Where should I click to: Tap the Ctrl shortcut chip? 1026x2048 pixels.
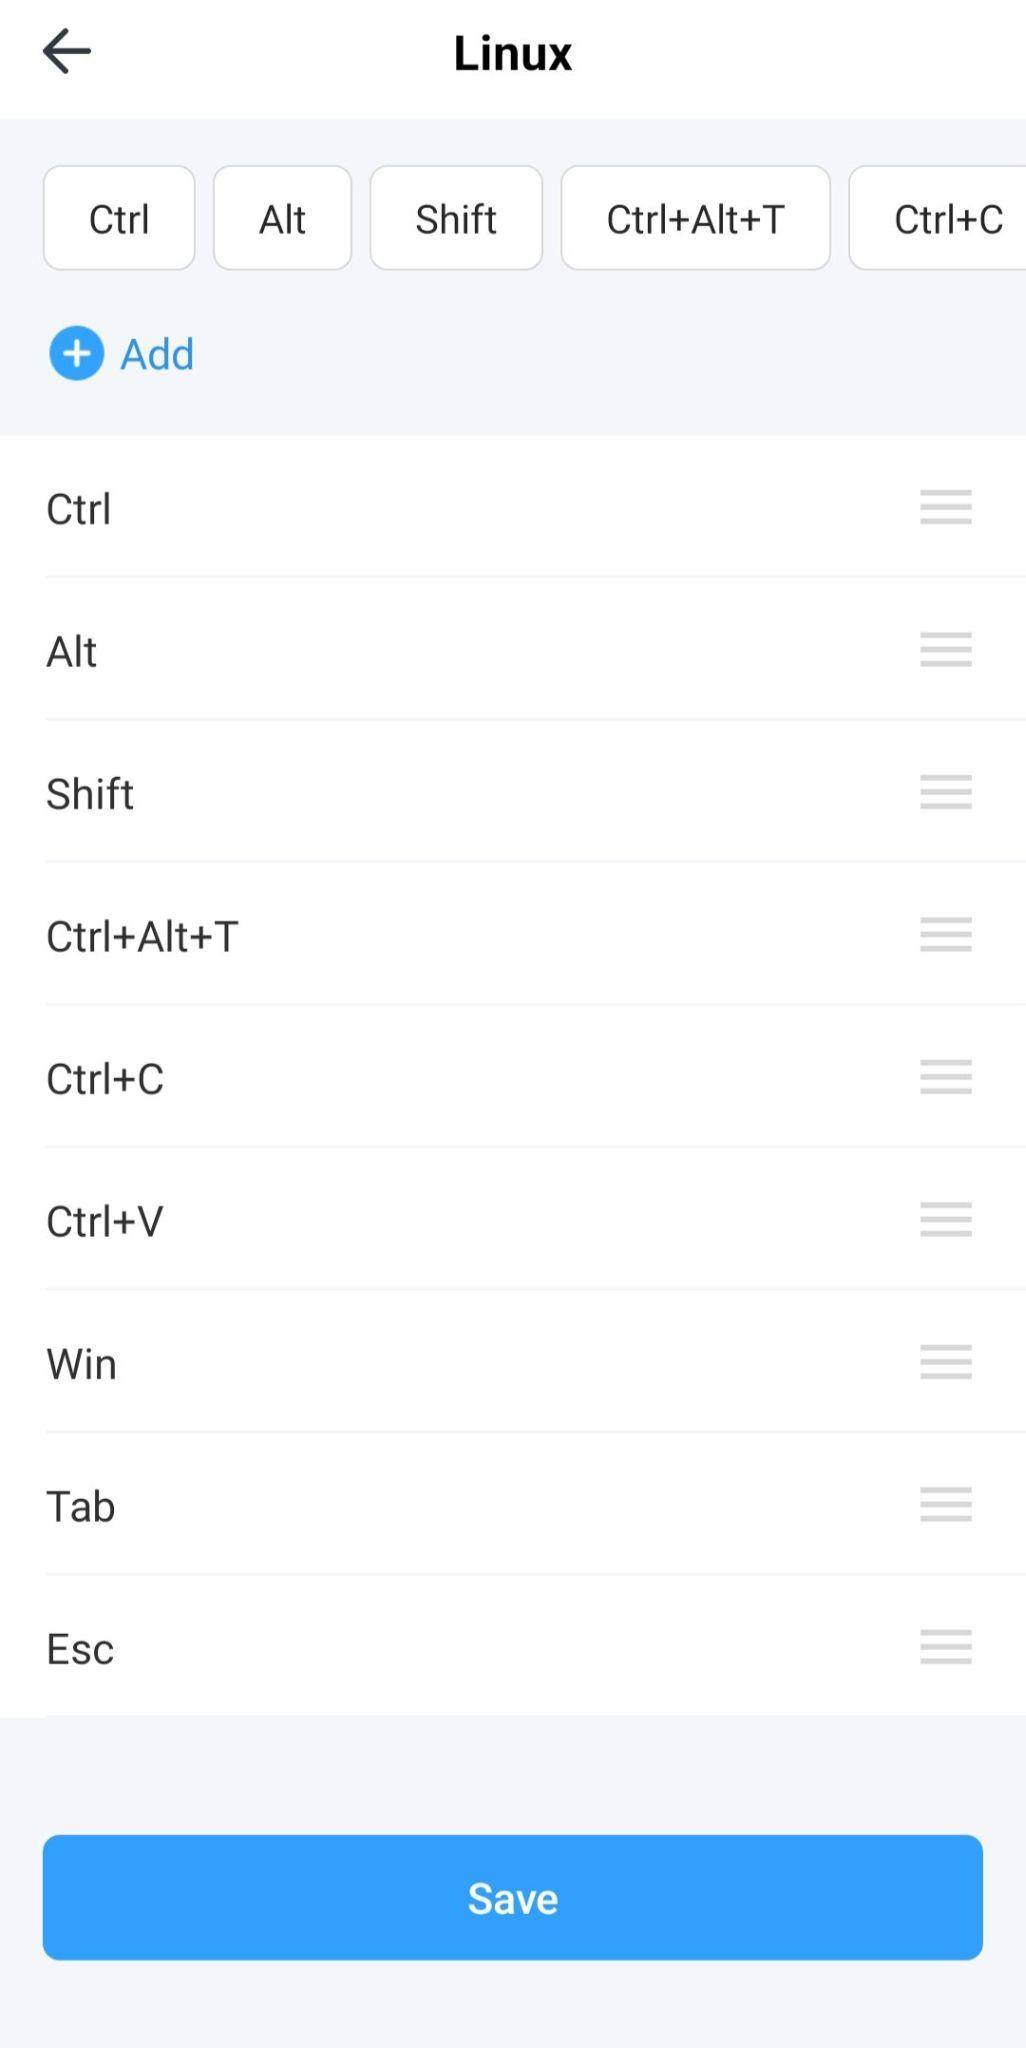pyautogui.click(x=119, y=218)
